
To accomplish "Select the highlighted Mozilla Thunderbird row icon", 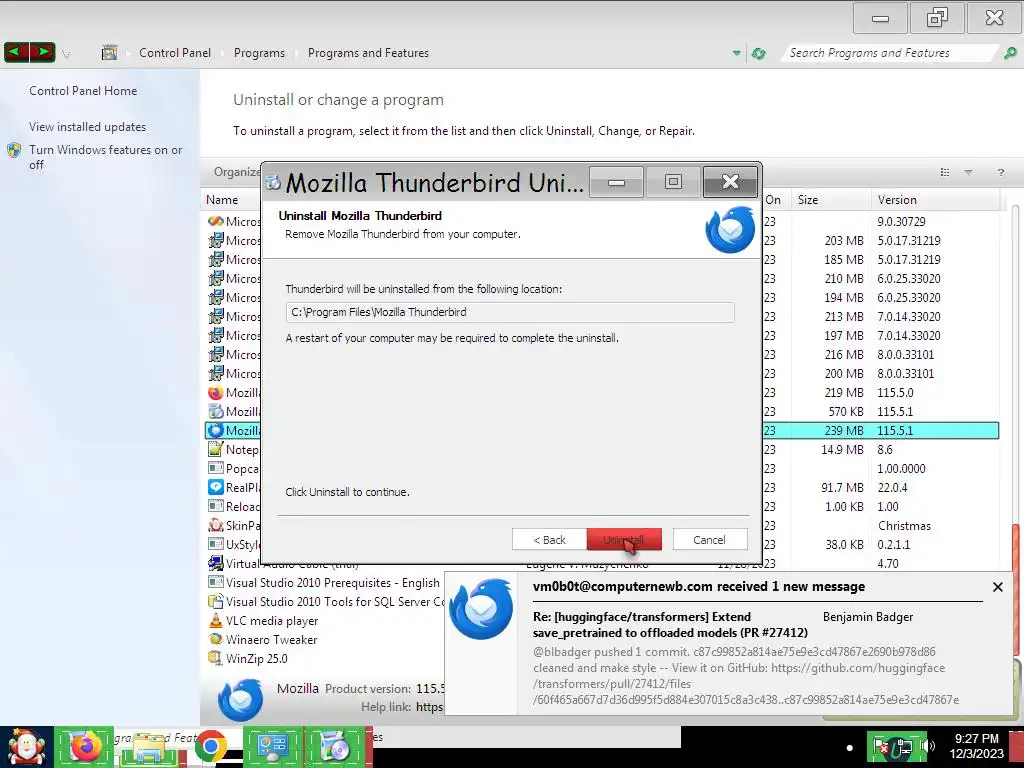I will point(216,430).
